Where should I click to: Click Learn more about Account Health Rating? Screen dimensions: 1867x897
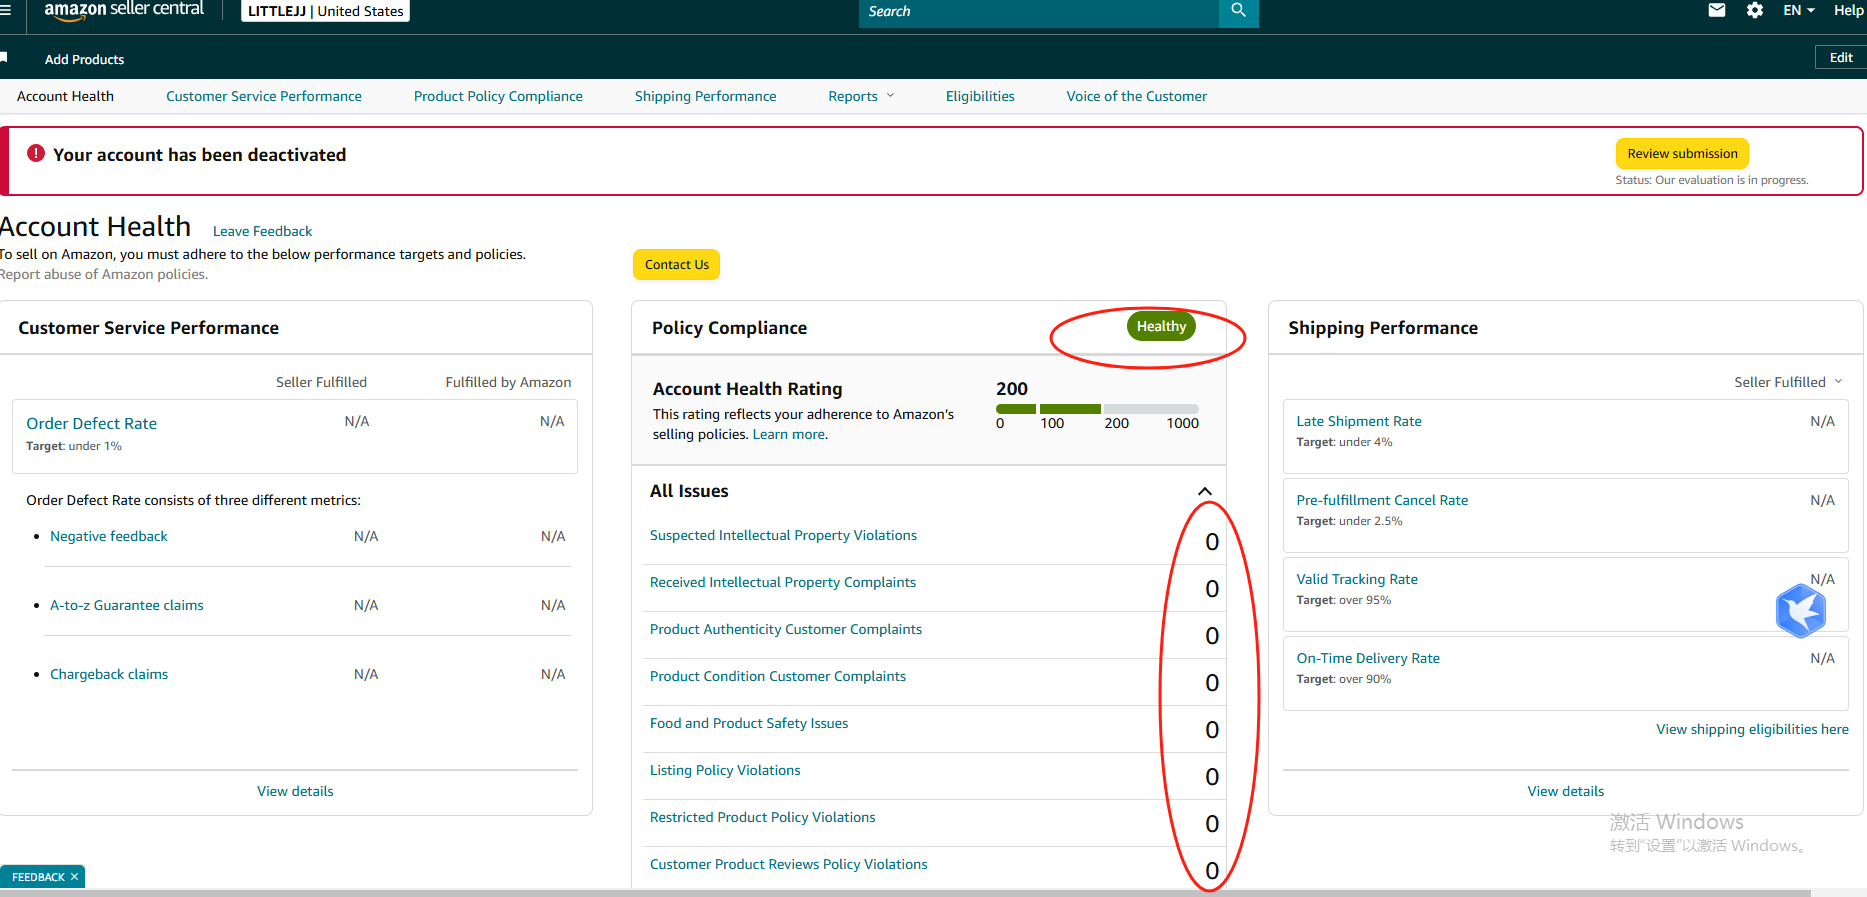coord(790,434)
